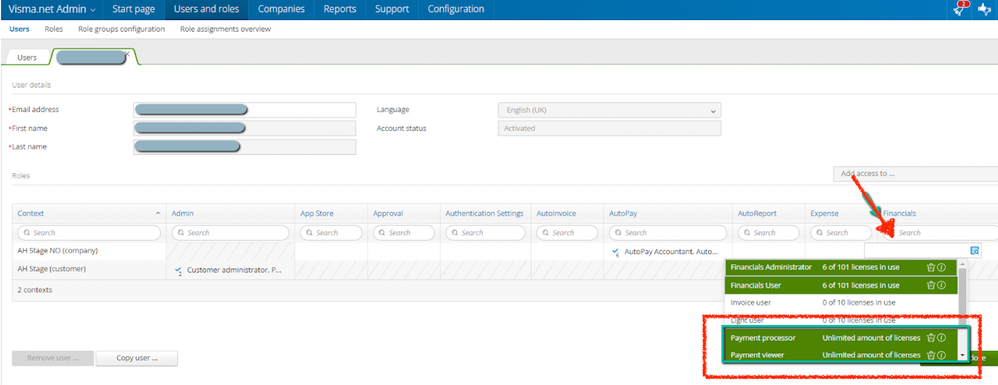Screen dimensions: 998x385
Task: Expand the Language dropdown
Action: click(x=609, y=110)
